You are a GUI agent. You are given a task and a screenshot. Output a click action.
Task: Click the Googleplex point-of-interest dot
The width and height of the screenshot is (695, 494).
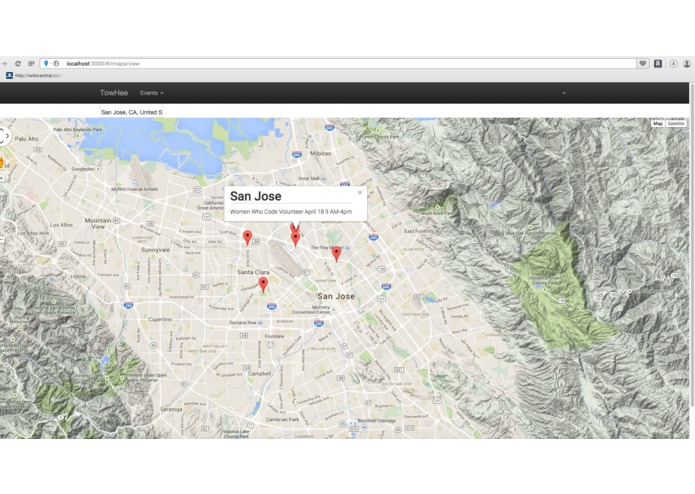[98, 169]
